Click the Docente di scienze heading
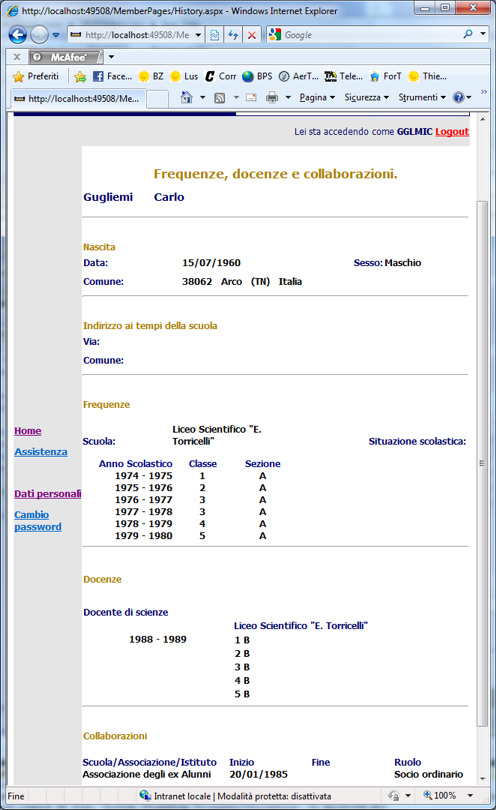Screen dimensions: 496x810 (x=126, y=612)
